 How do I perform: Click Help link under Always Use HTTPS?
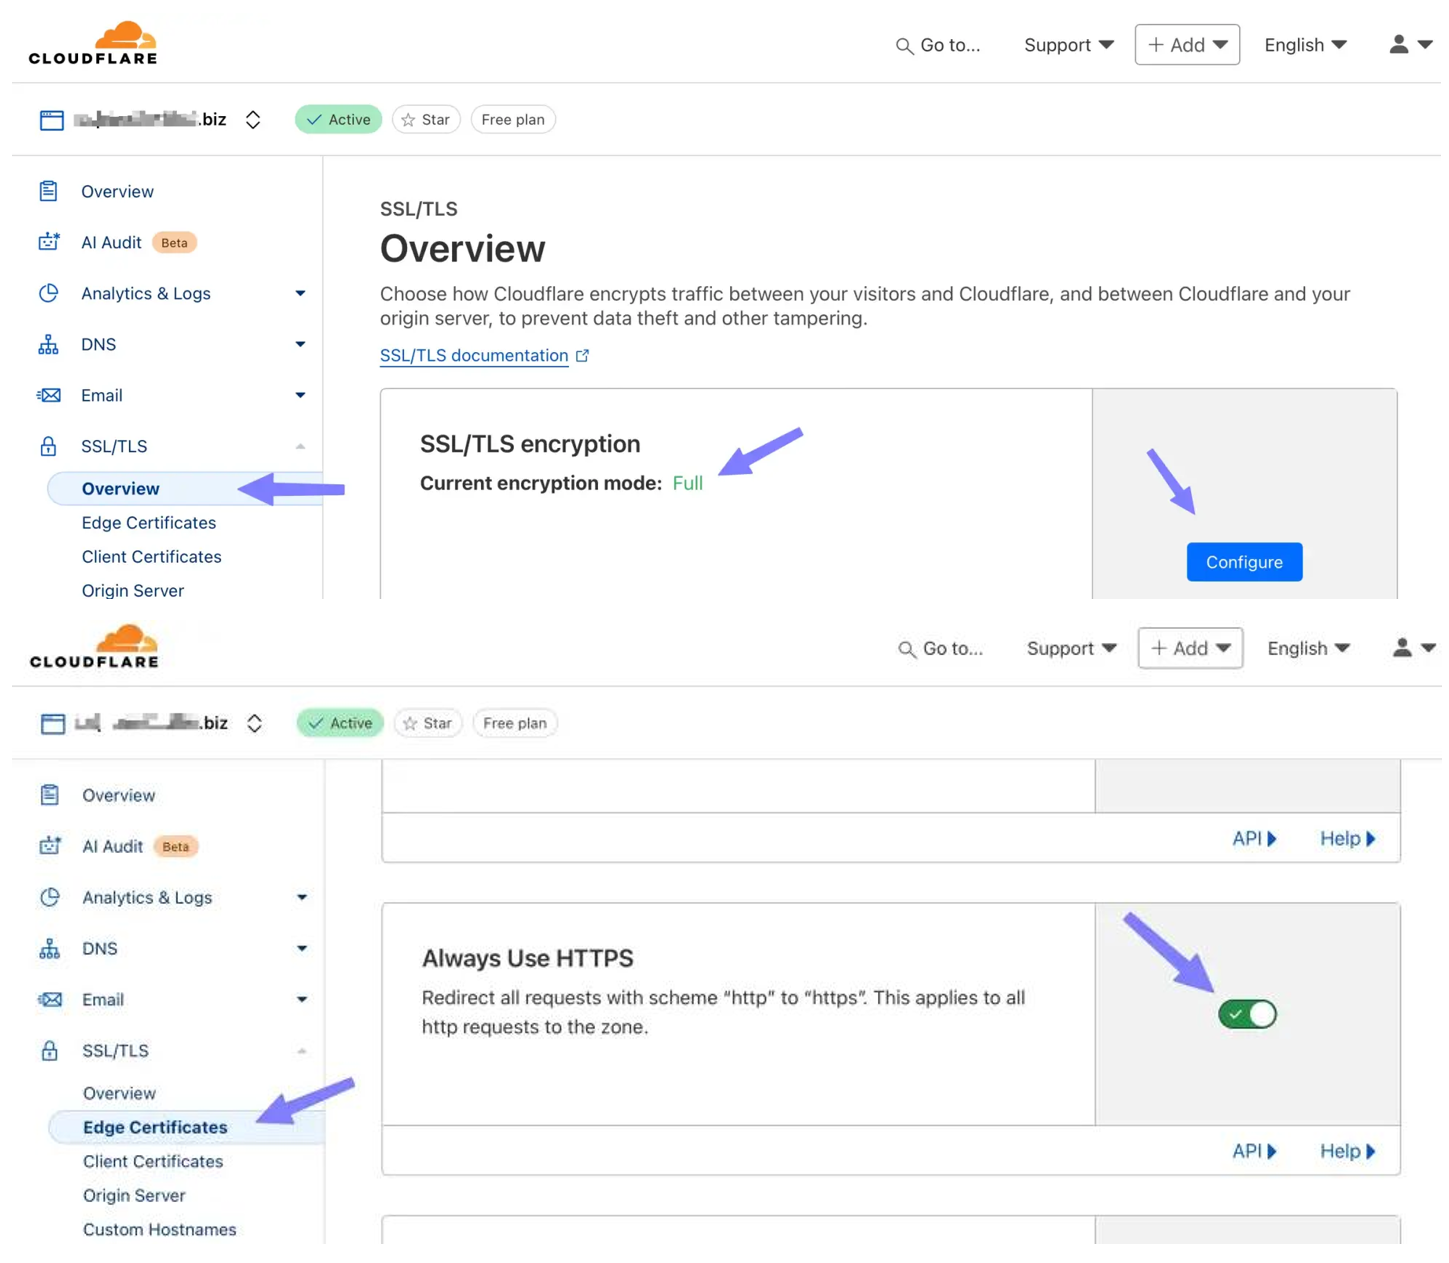[x=1347, y=1151]
